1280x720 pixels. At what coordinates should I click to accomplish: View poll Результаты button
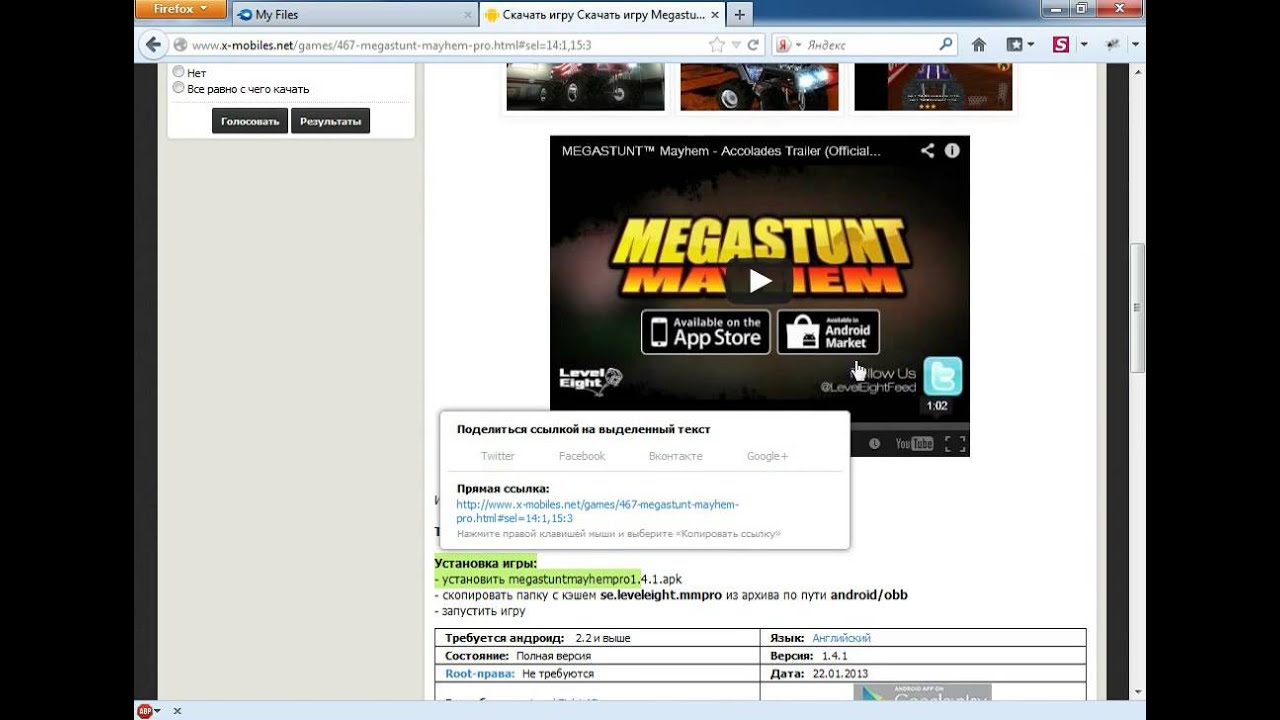point(330,121)
